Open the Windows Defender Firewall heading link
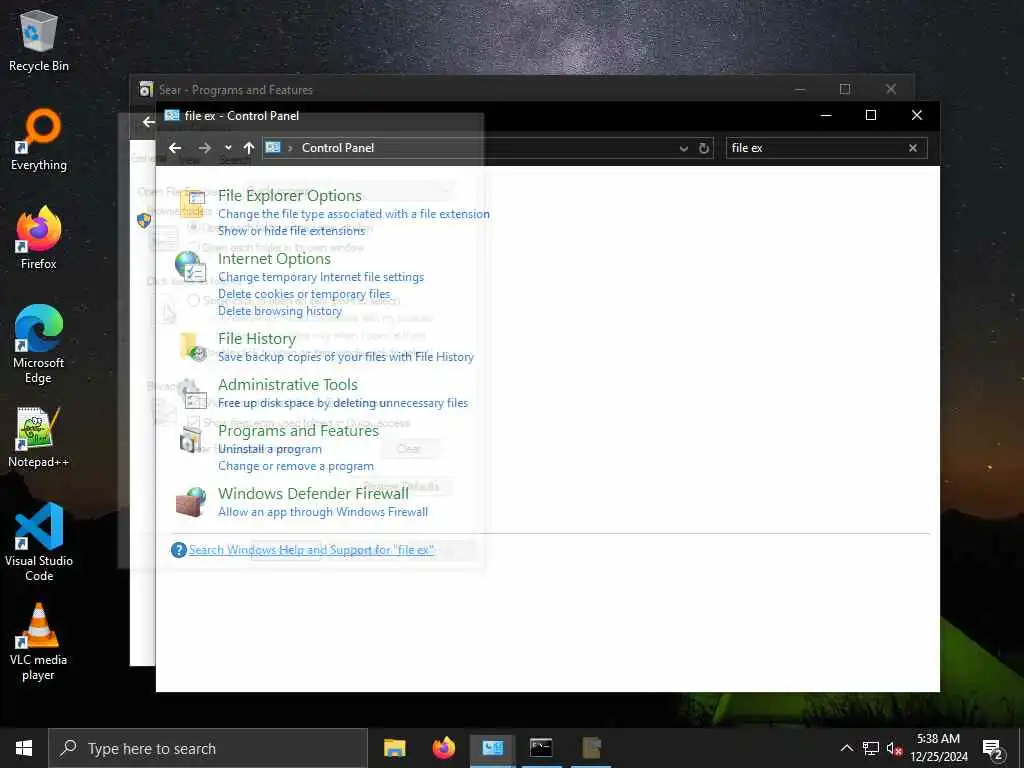This screenshot has height=768, width=1024. coord(313,493)
